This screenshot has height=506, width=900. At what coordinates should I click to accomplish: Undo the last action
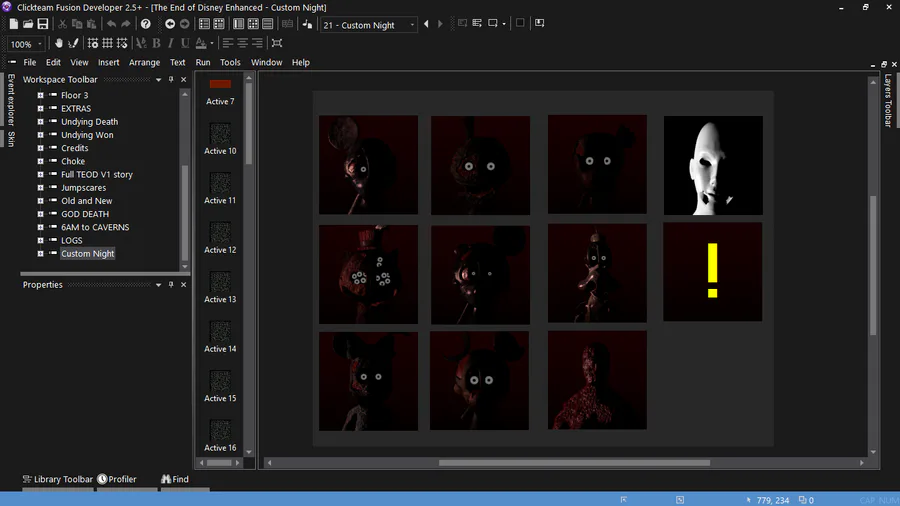coord(111,24)
